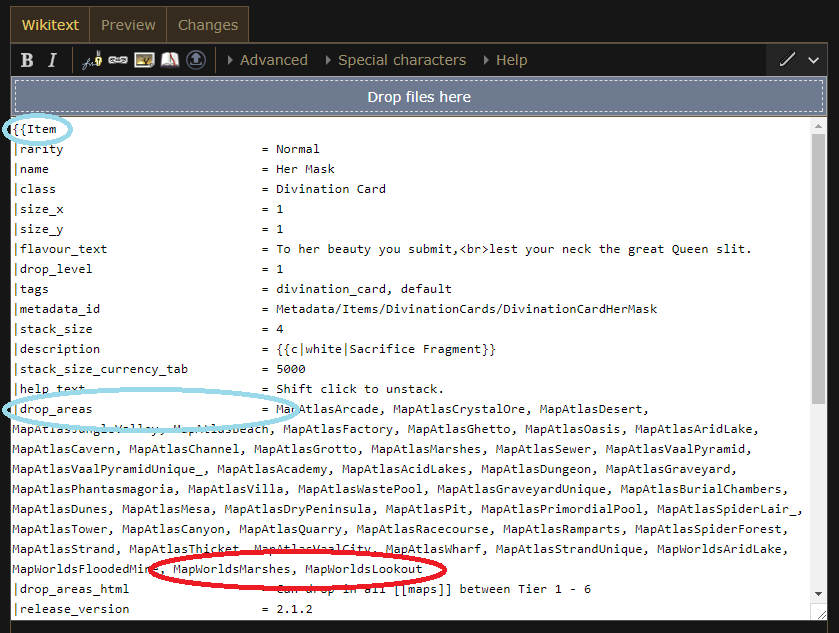Expand the Advanced toolbar section
This screenshot has width=839, height=633.
point(268,60)
